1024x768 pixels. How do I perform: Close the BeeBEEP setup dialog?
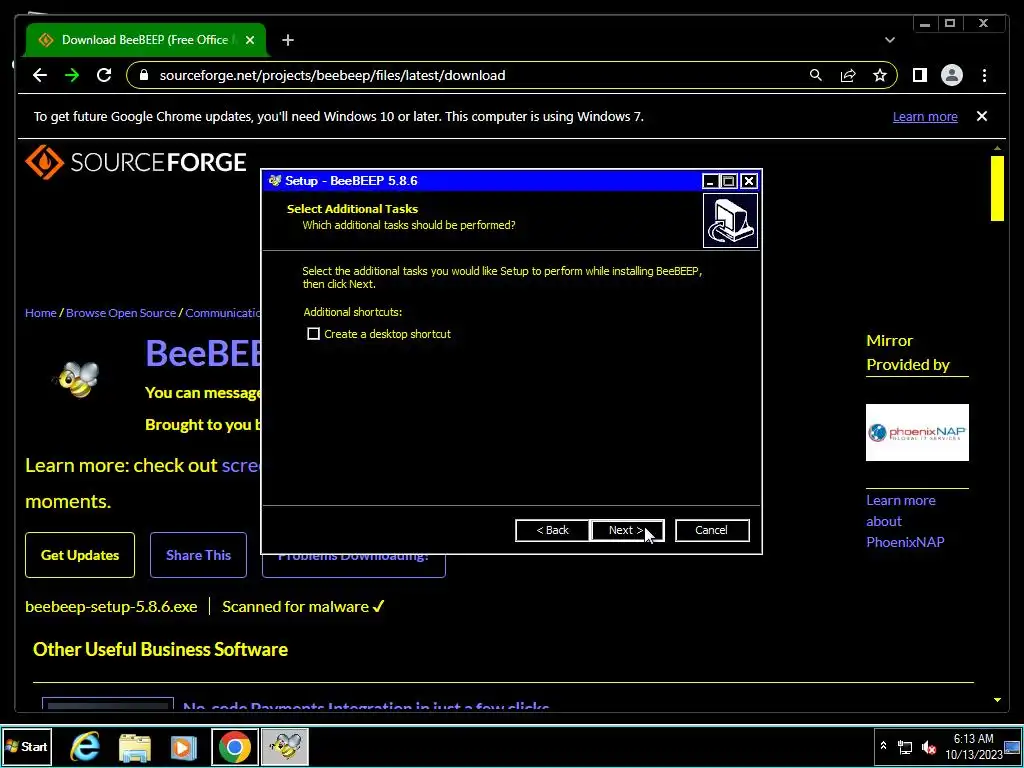tap(749, 181)
